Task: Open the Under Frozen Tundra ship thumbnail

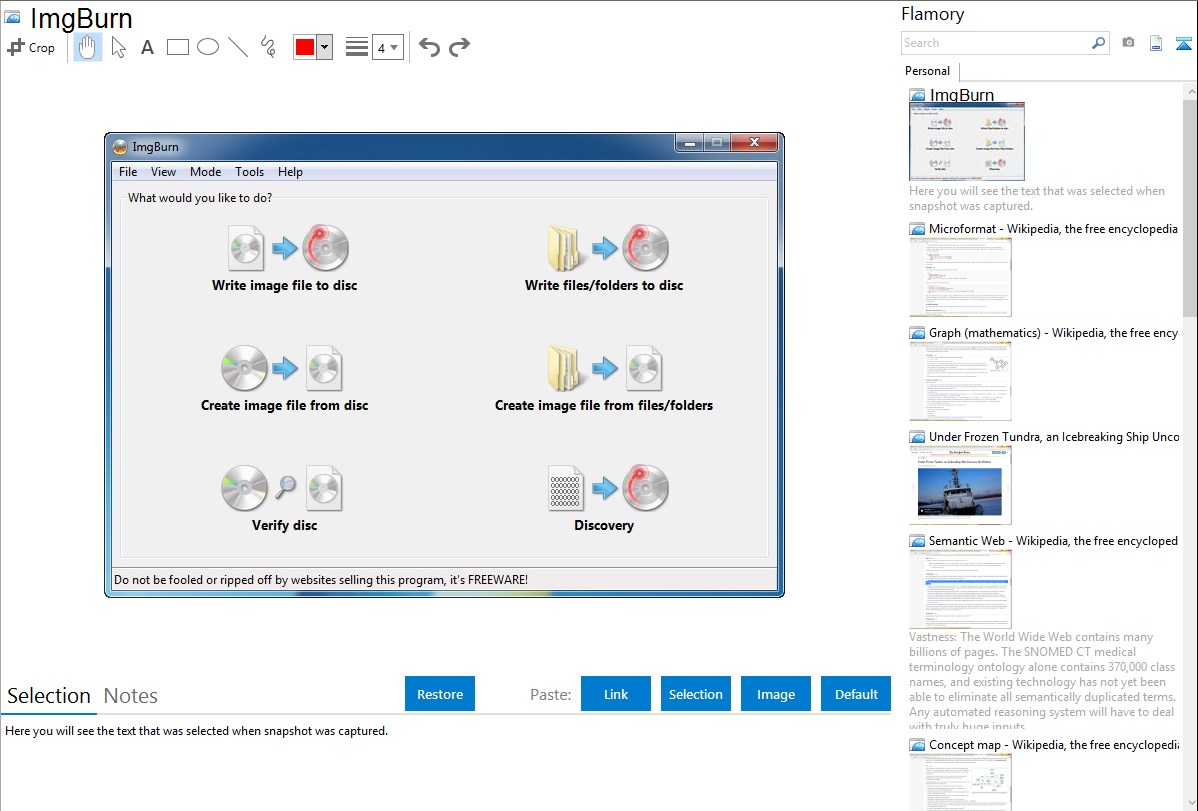Action: (960, 485)
